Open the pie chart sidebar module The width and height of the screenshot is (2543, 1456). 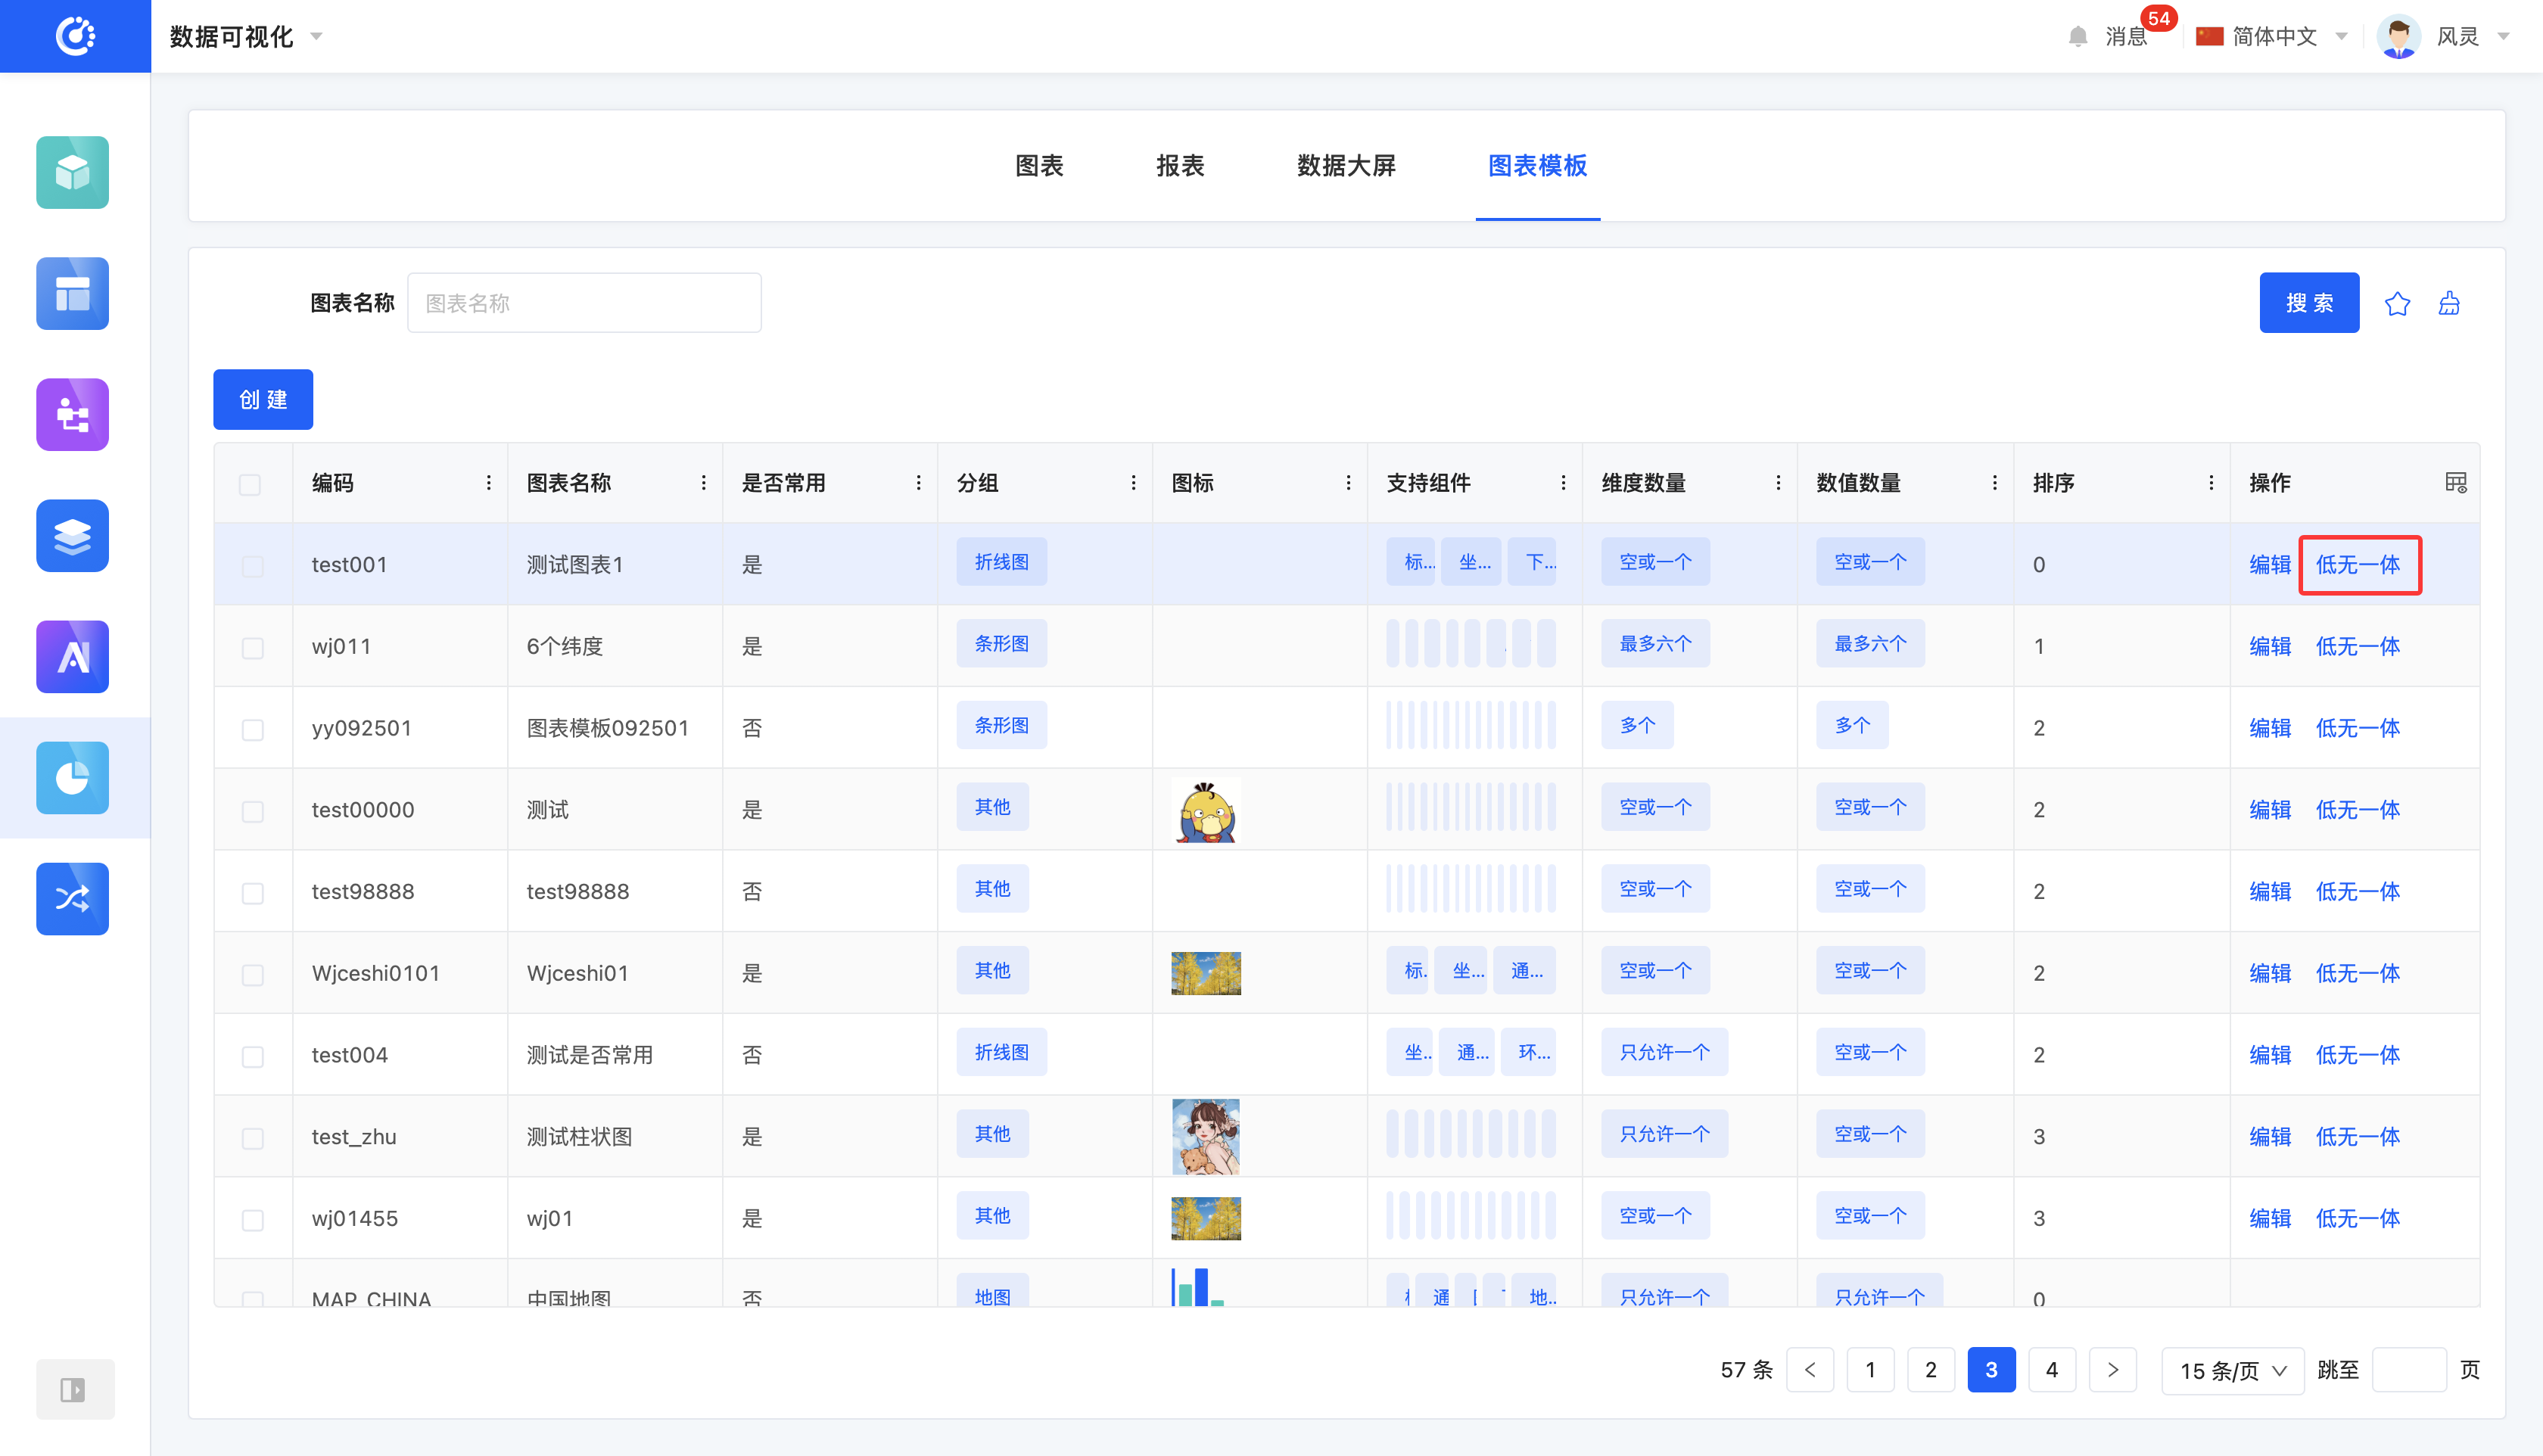[72, 777]
